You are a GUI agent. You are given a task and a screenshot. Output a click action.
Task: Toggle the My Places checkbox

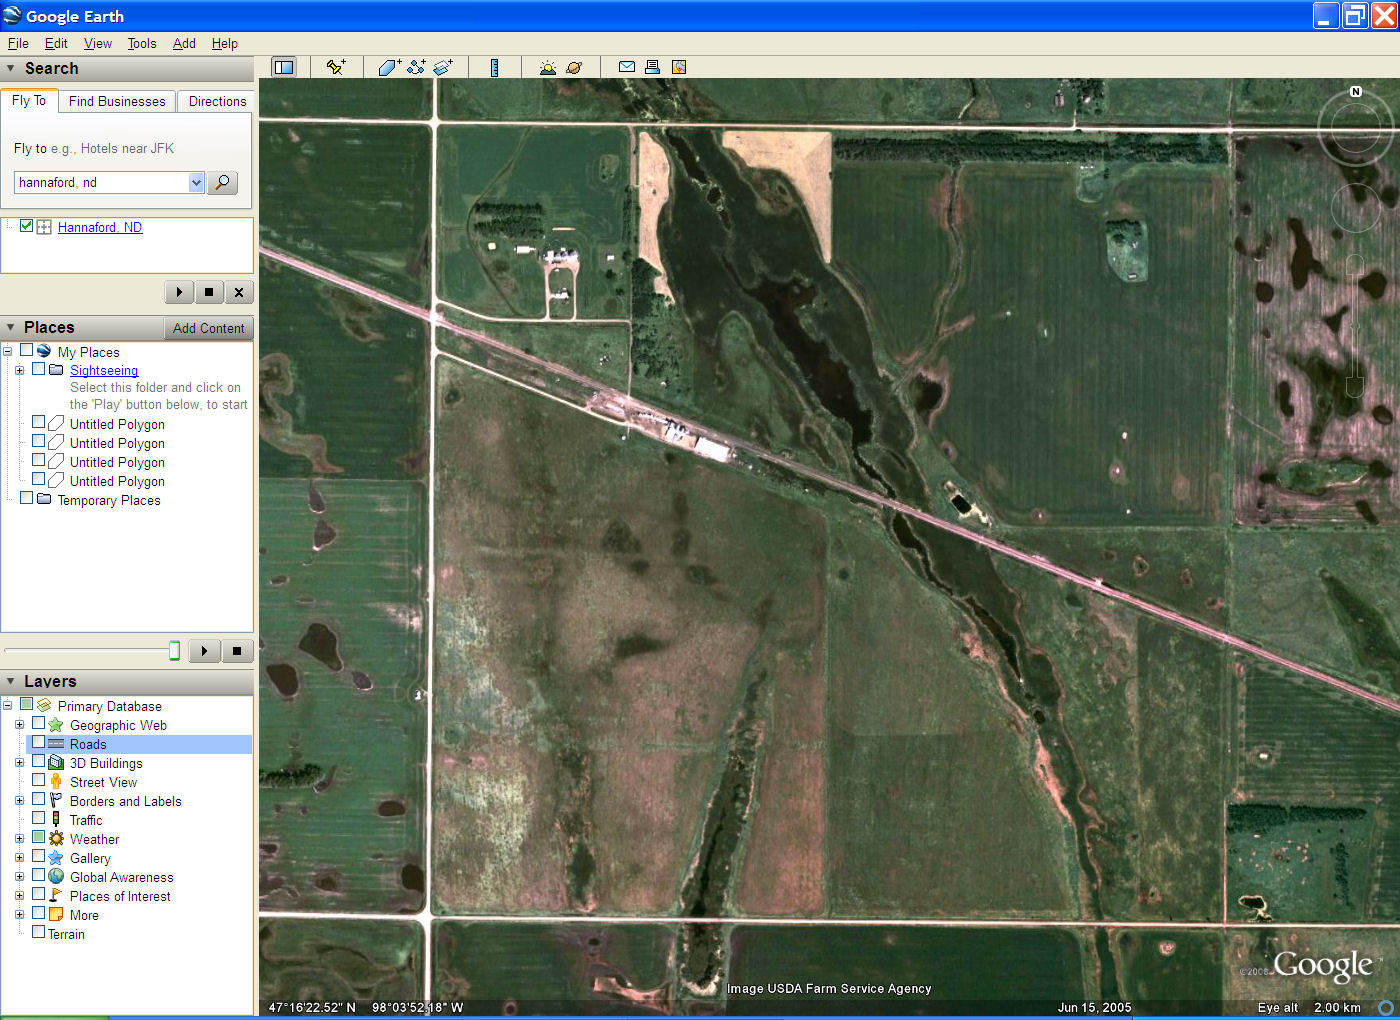(x=27, y=351)
